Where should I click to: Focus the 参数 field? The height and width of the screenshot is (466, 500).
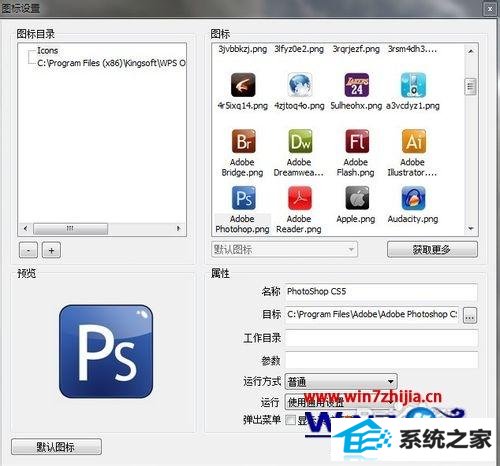click(x=381, y=360)
